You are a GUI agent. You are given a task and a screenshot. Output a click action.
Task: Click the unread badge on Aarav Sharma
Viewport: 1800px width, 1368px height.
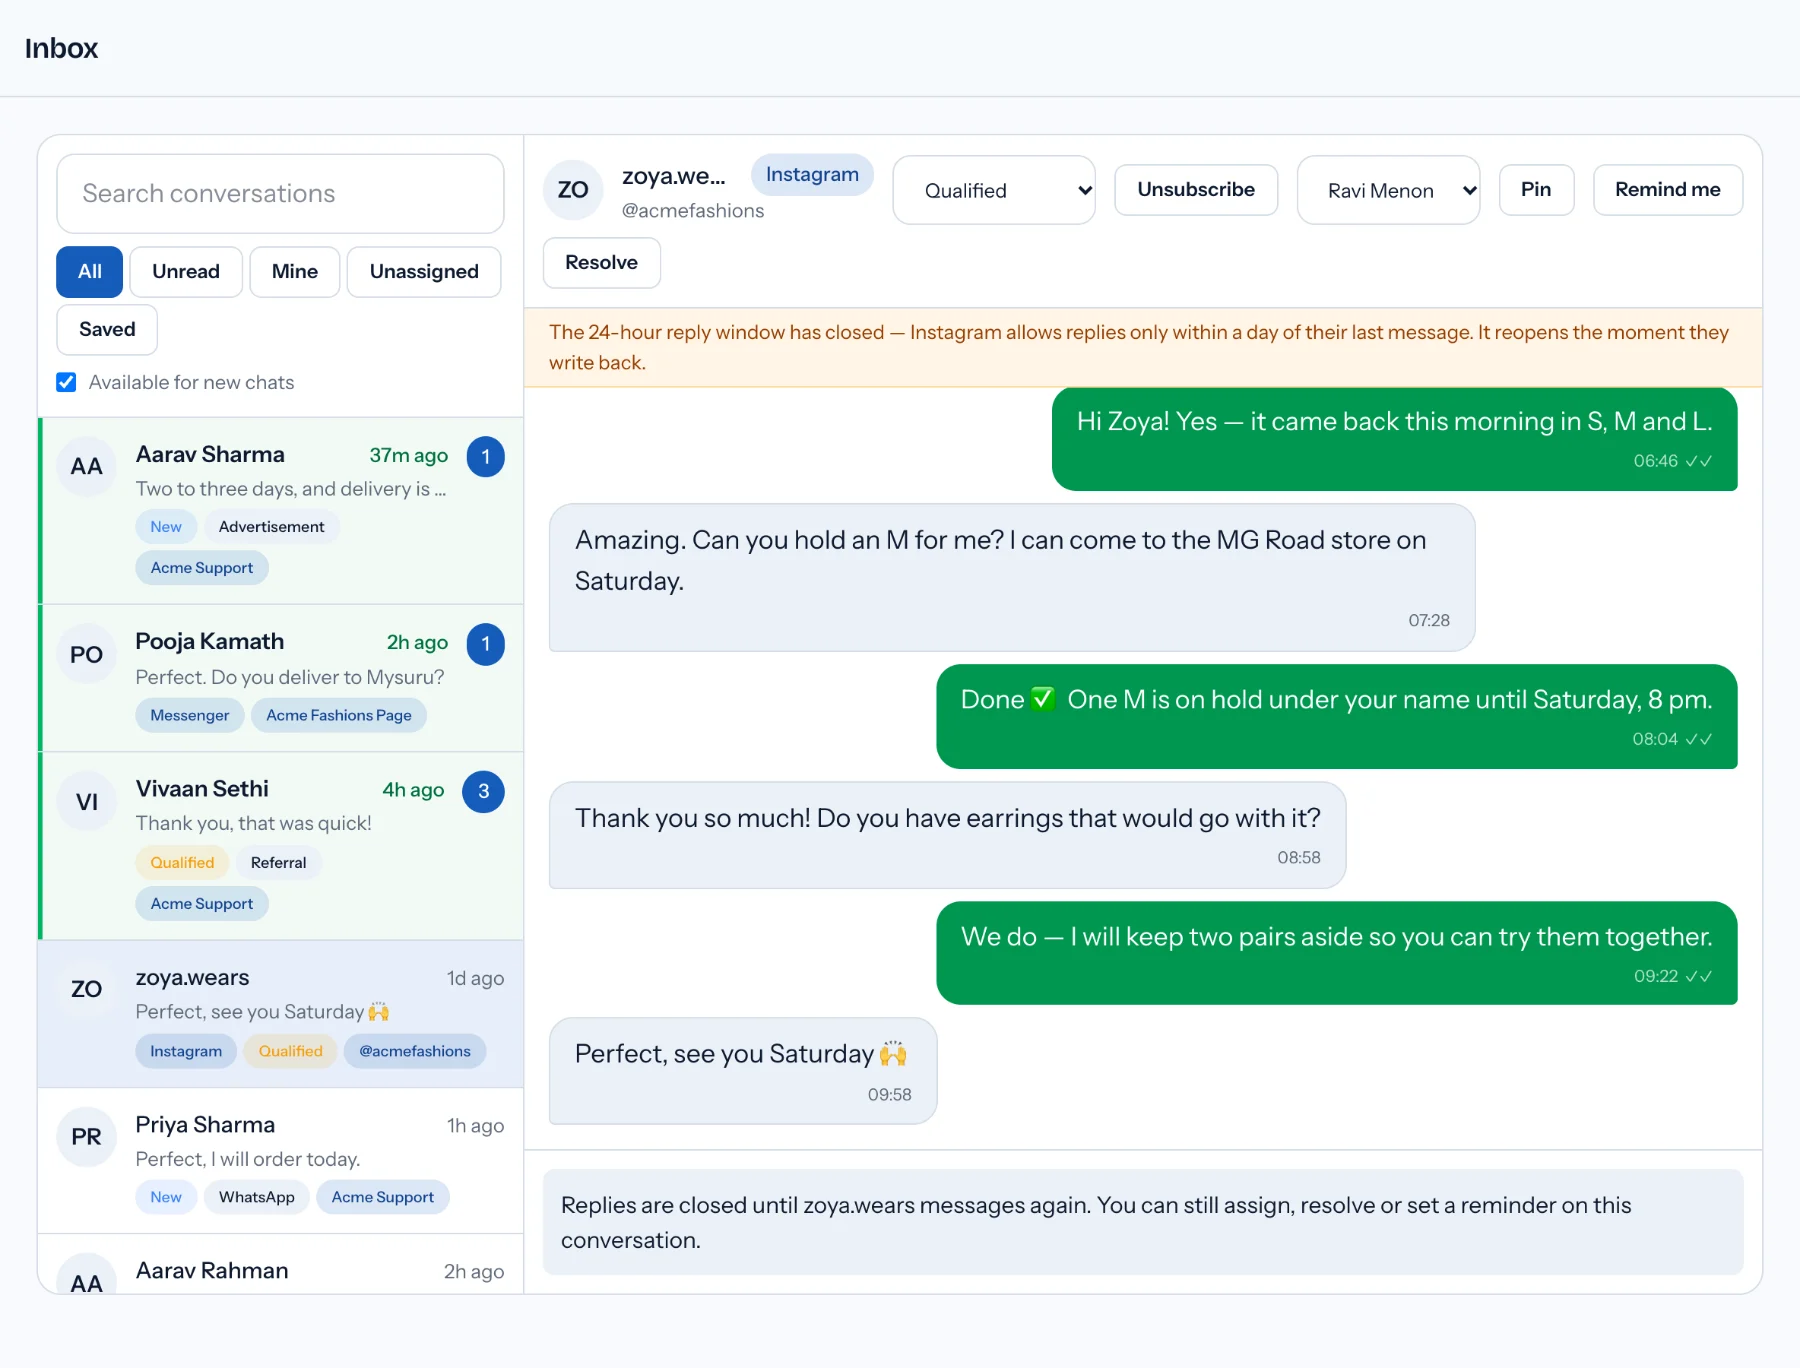pos(486,457)
